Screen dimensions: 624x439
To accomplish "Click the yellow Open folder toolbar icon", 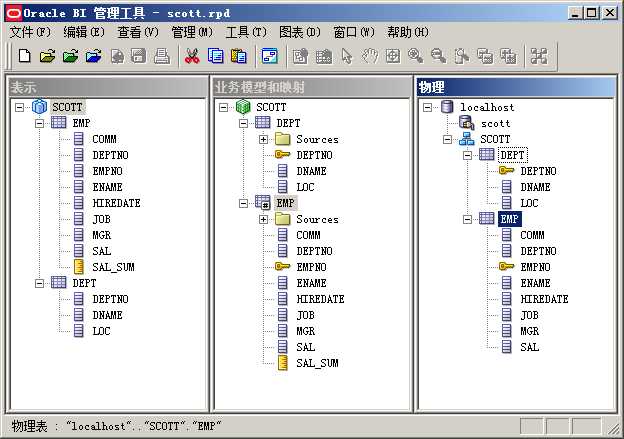I will [48, 56].
